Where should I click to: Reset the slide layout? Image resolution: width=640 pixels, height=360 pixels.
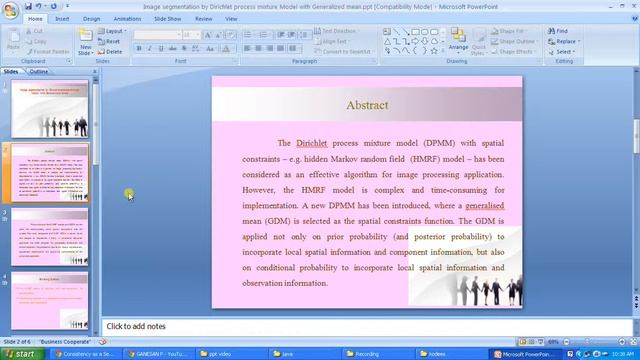[109, 41]
